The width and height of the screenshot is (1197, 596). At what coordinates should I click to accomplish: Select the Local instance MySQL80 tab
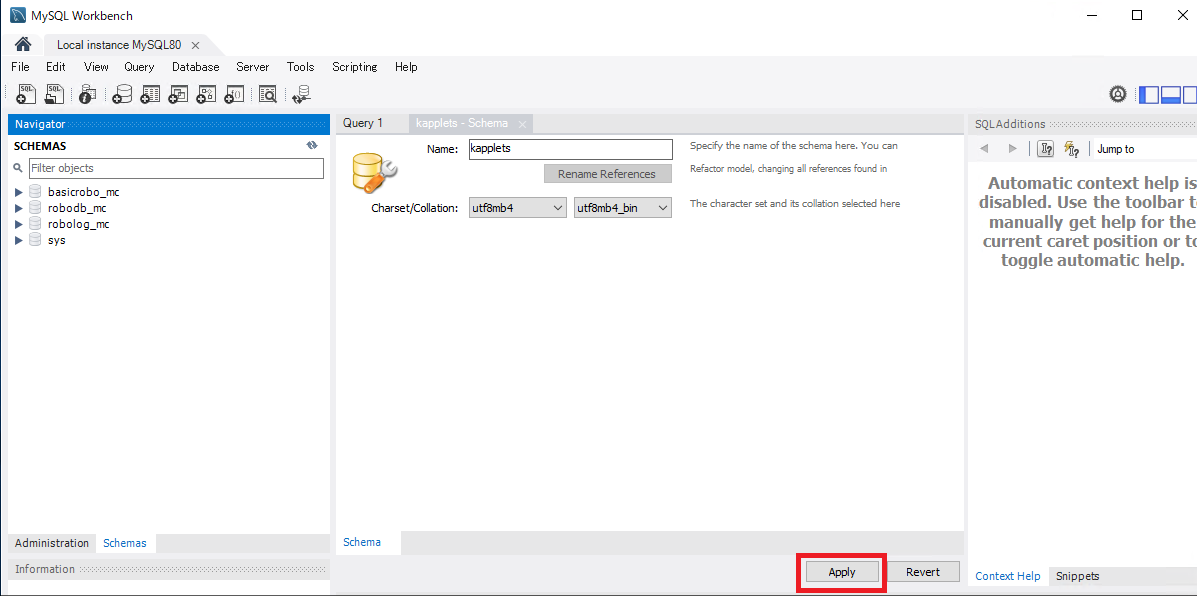click(119, 45)
